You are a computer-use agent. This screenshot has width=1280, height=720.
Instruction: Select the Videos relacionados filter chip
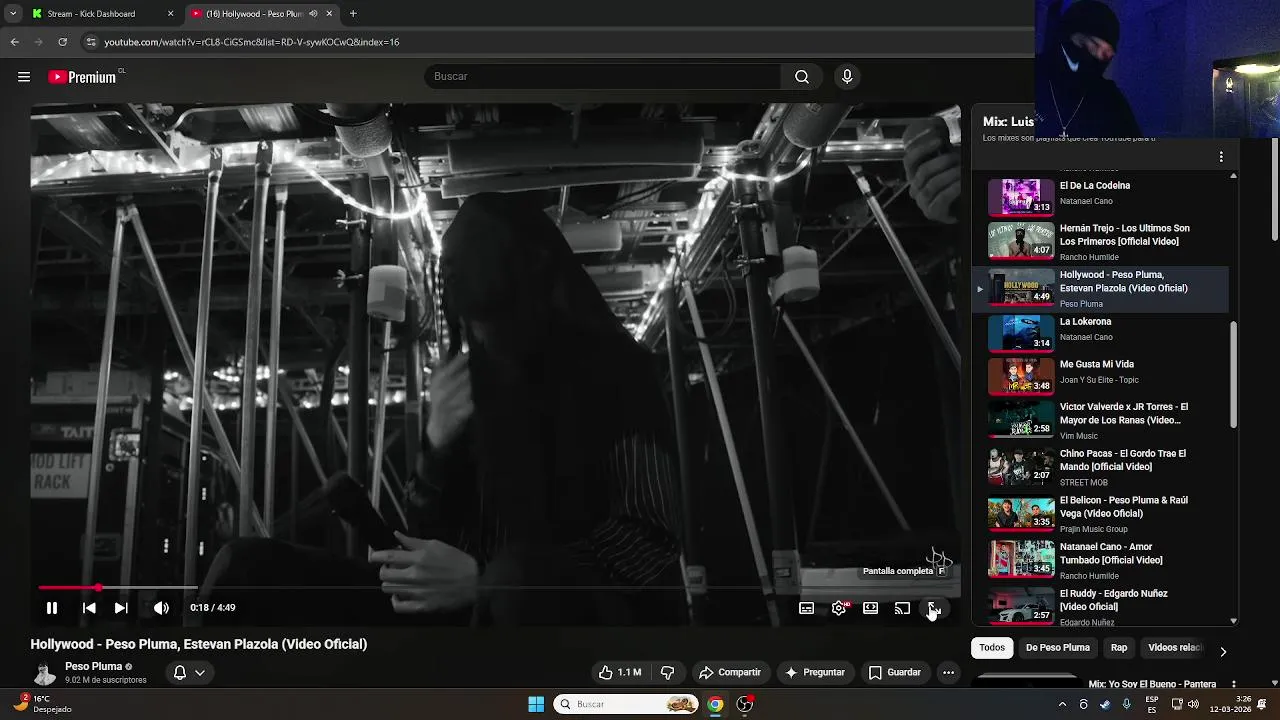coord(1175,648)
